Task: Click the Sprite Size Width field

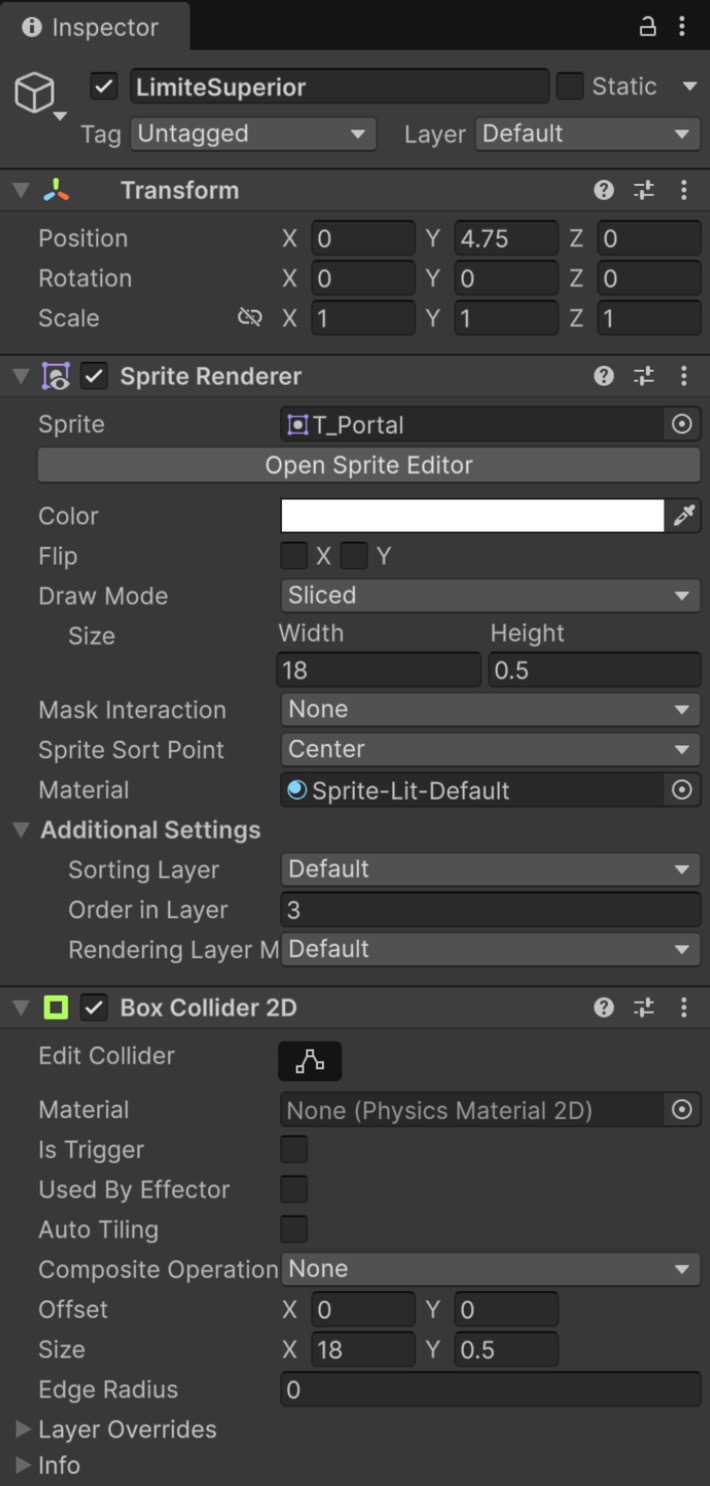Action: pyautogui.click(x=379, y=670)
